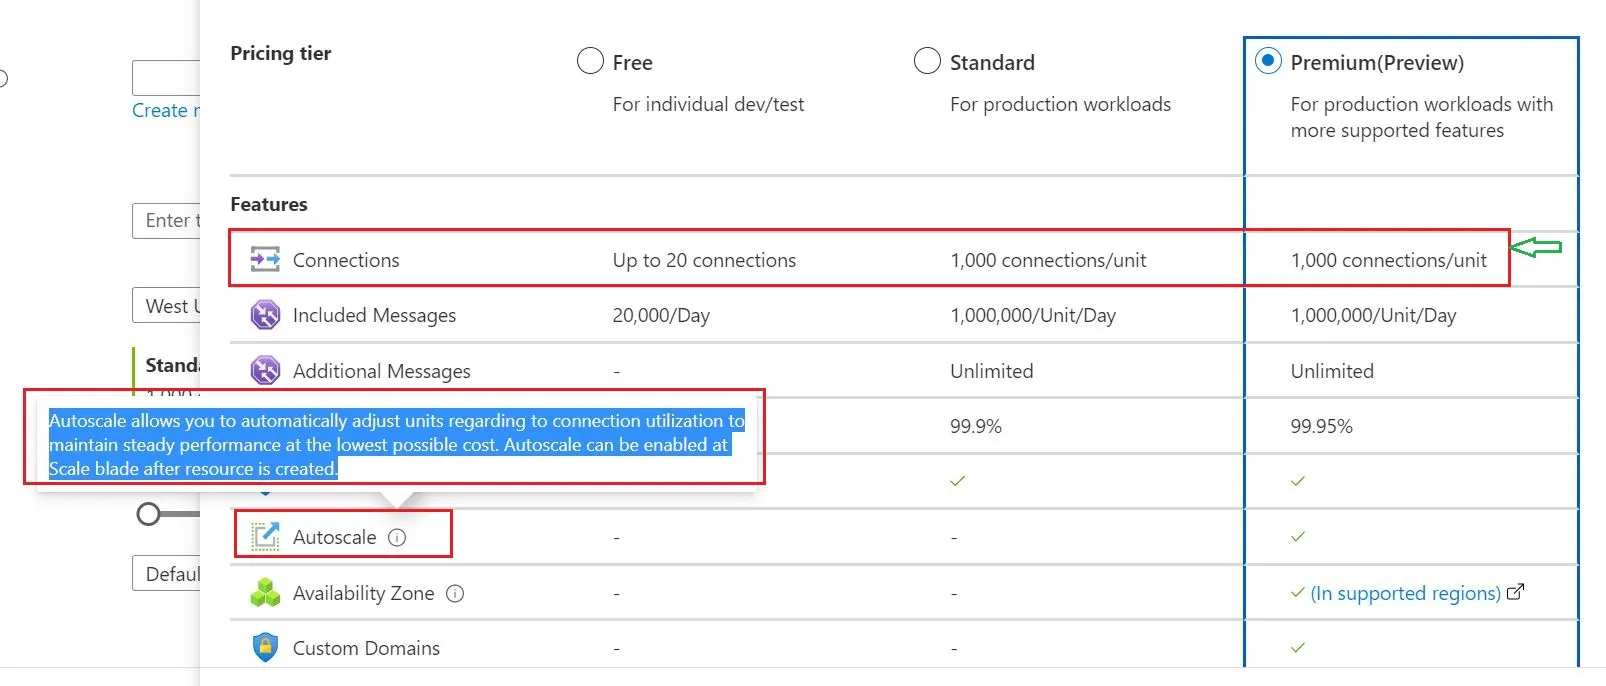The height and width of the screenshot is (686, 1606).
Task: Click the highlighted Autoscale tooltip text
Action: (395, 445)
